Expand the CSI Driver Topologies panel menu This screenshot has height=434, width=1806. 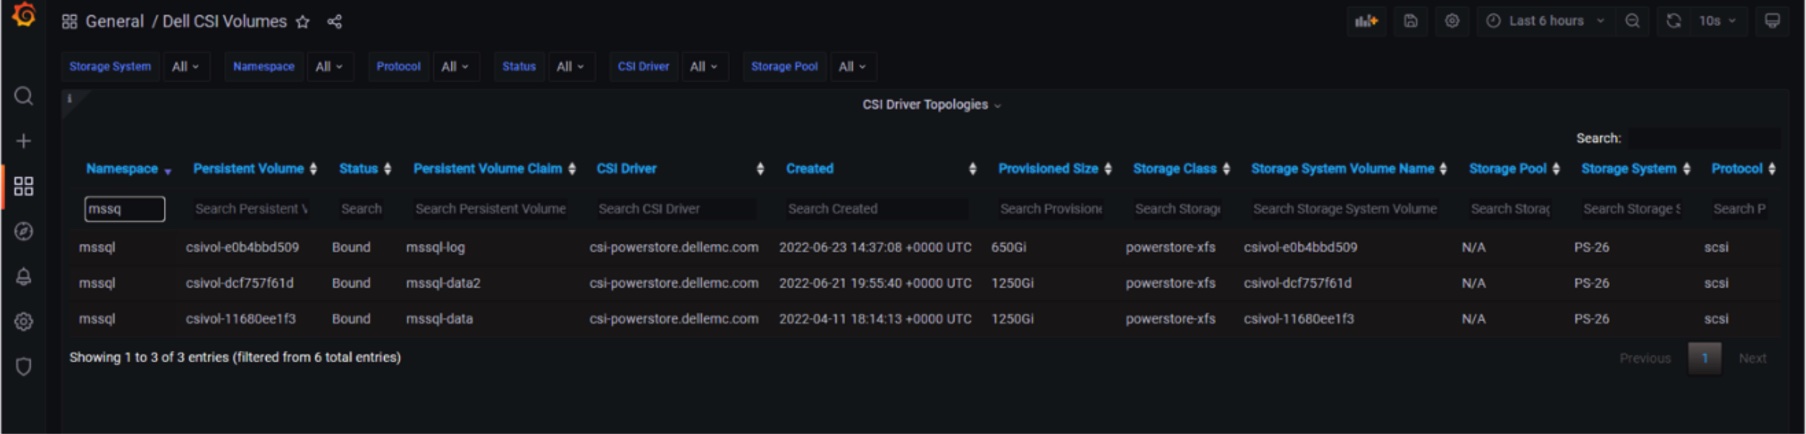[x=931, y=105]
